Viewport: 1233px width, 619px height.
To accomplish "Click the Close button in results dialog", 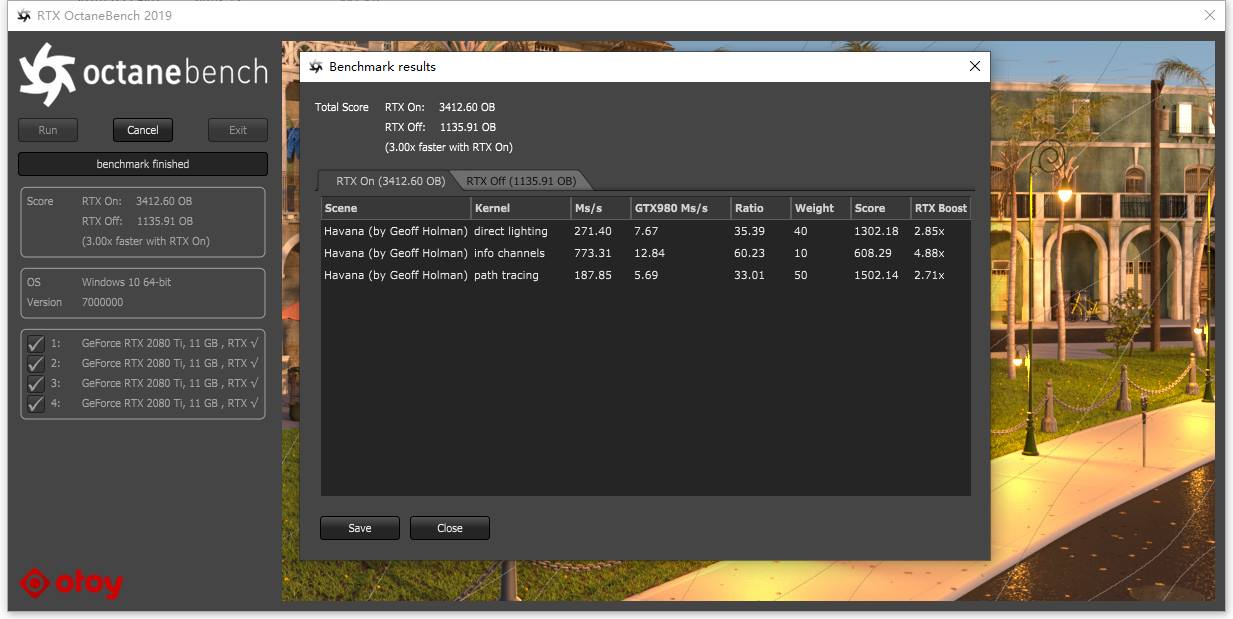I will (450, 528).
